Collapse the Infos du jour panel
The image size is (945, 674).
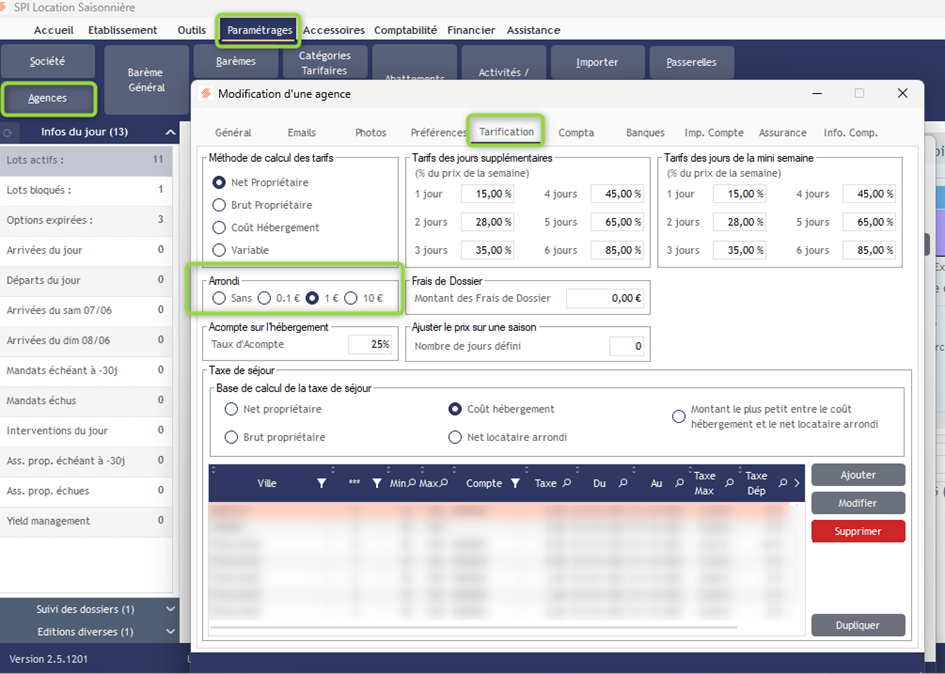click(170, 132)
